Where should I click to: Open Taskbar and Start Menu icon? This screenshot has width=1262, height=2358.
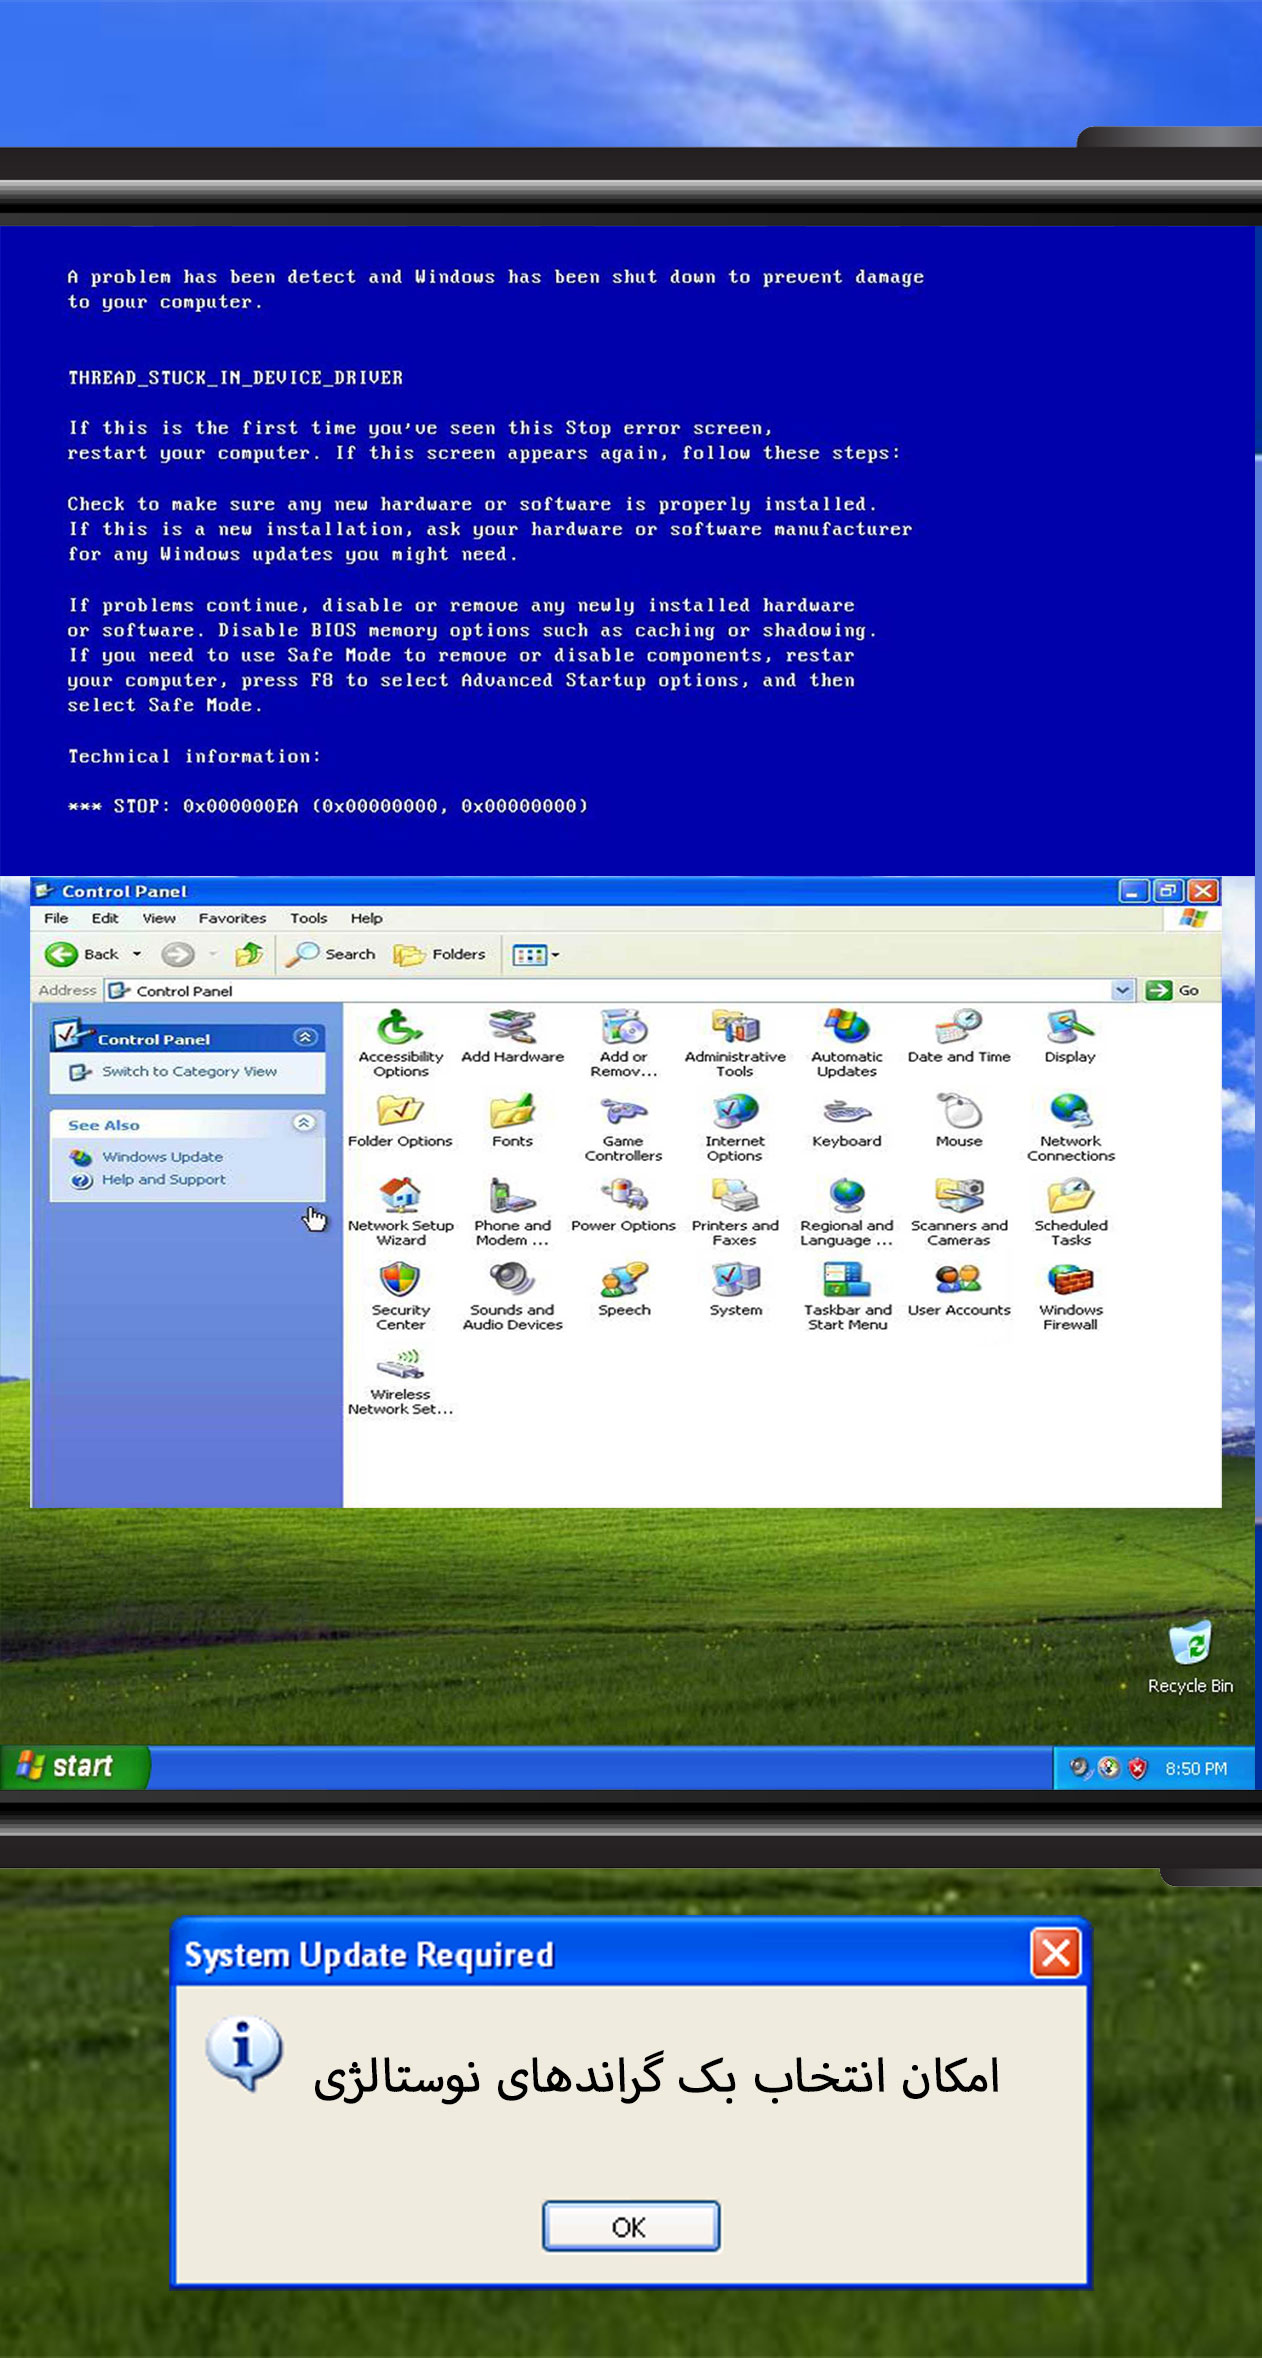[x=847, y=1296]
